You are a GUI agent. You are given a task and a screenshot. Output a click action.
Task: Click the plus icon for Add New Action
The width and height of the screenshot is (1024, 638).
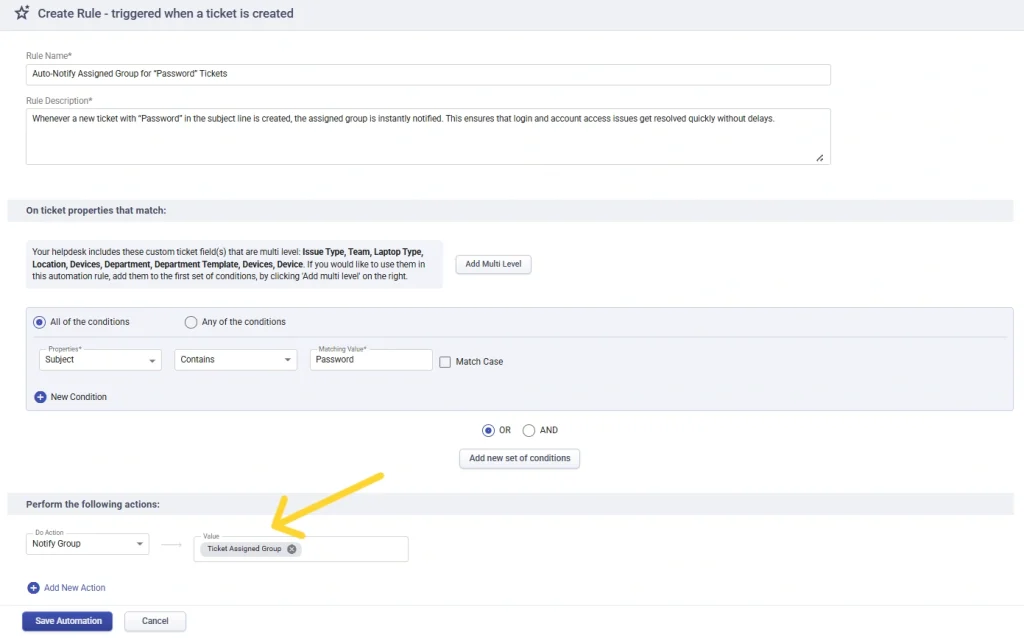33,588
